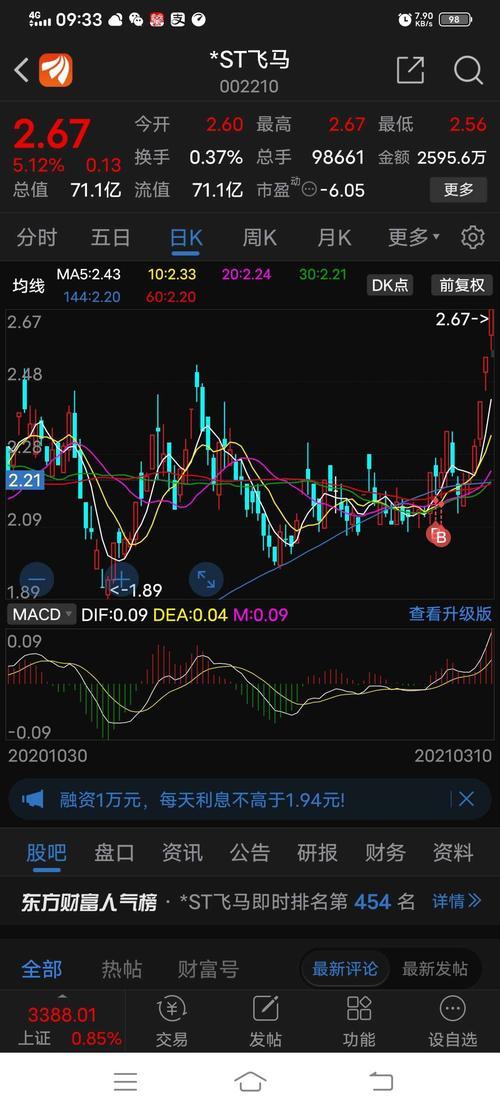This screenshot has height=1111, width=500.
Task: Open the 发帖 post icon
Action: [x=266, y=1020]
